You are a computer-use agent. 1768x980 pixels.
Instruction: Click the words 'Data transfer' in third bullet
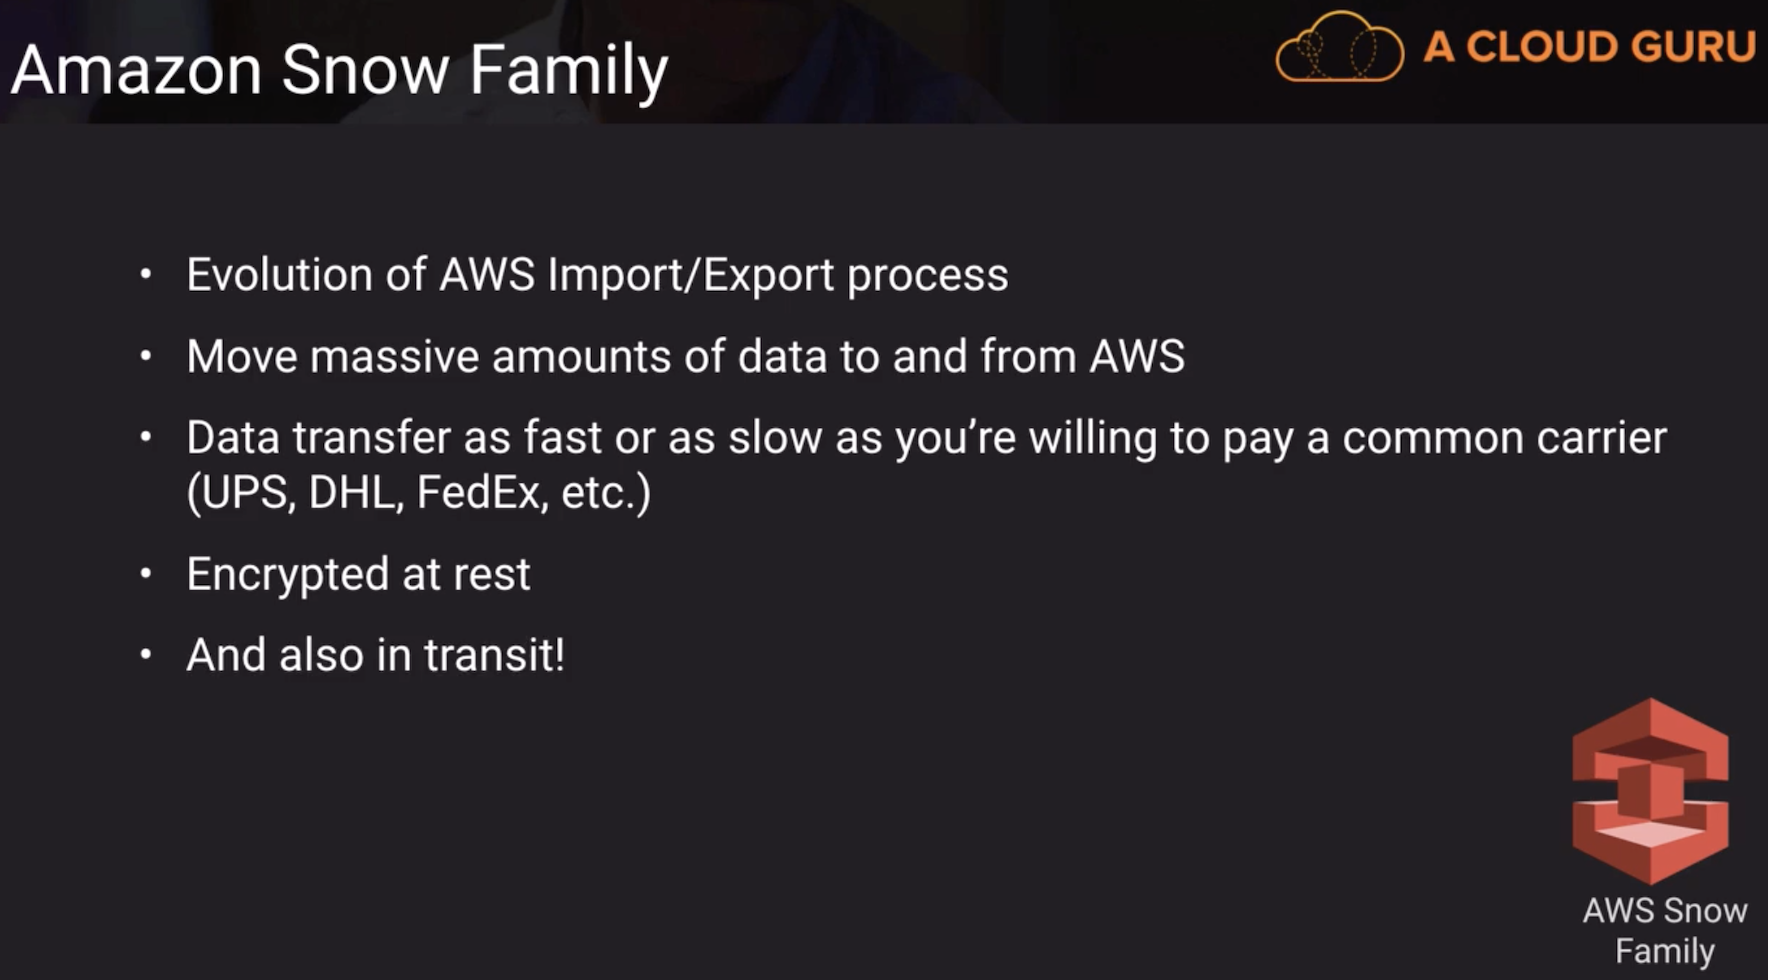(318, 438)
